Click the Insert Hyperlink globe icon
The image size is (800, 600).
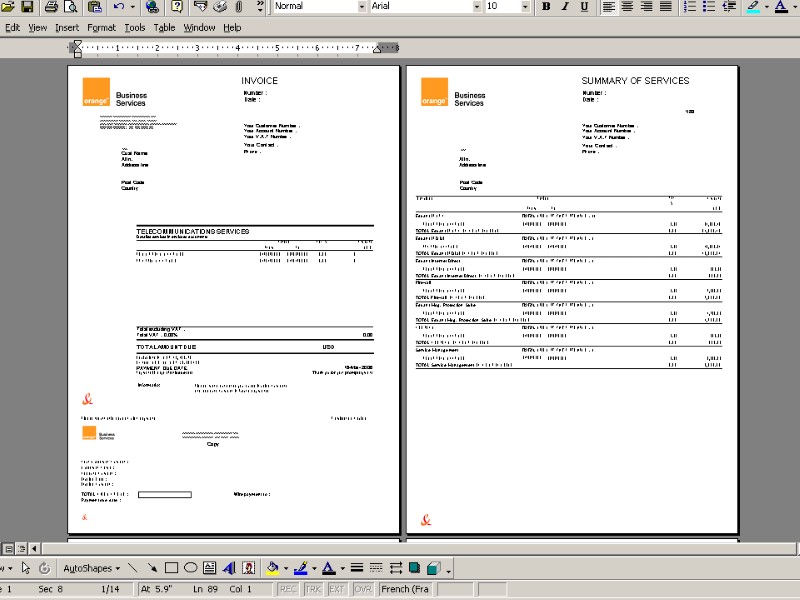pos(152,7)
